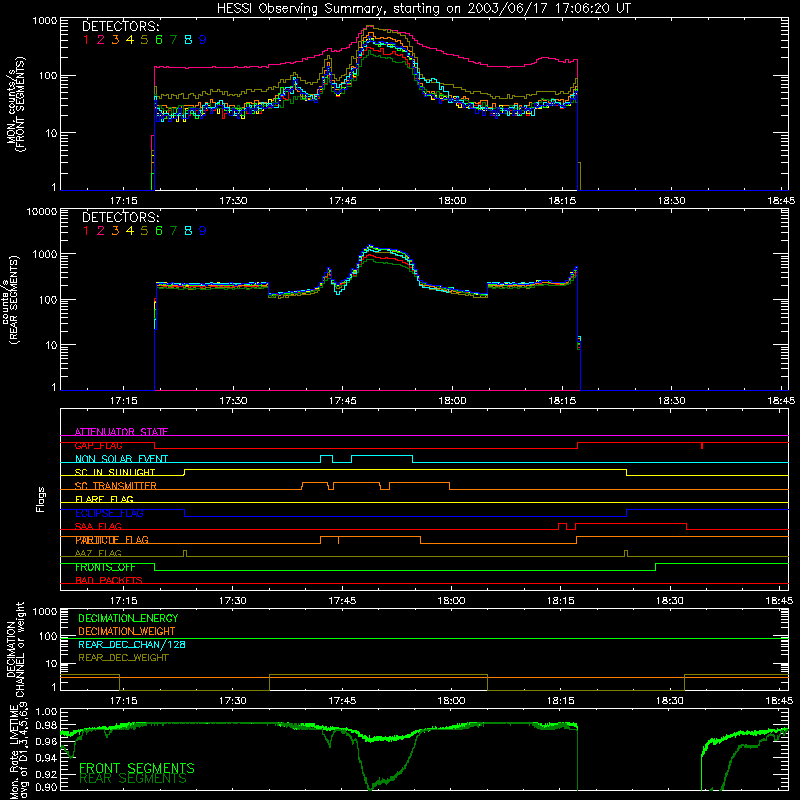Click the REAR SEGMENTS livetime legend label

133,779
